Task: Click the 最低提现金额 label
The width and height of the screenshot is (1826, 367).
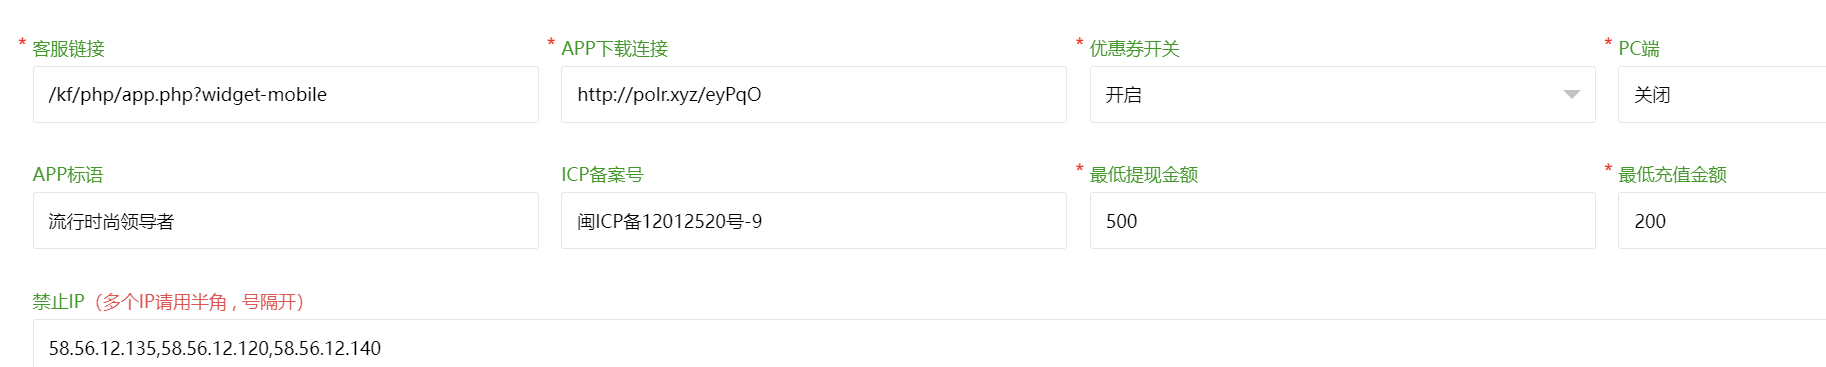Action: (1143, 175)
